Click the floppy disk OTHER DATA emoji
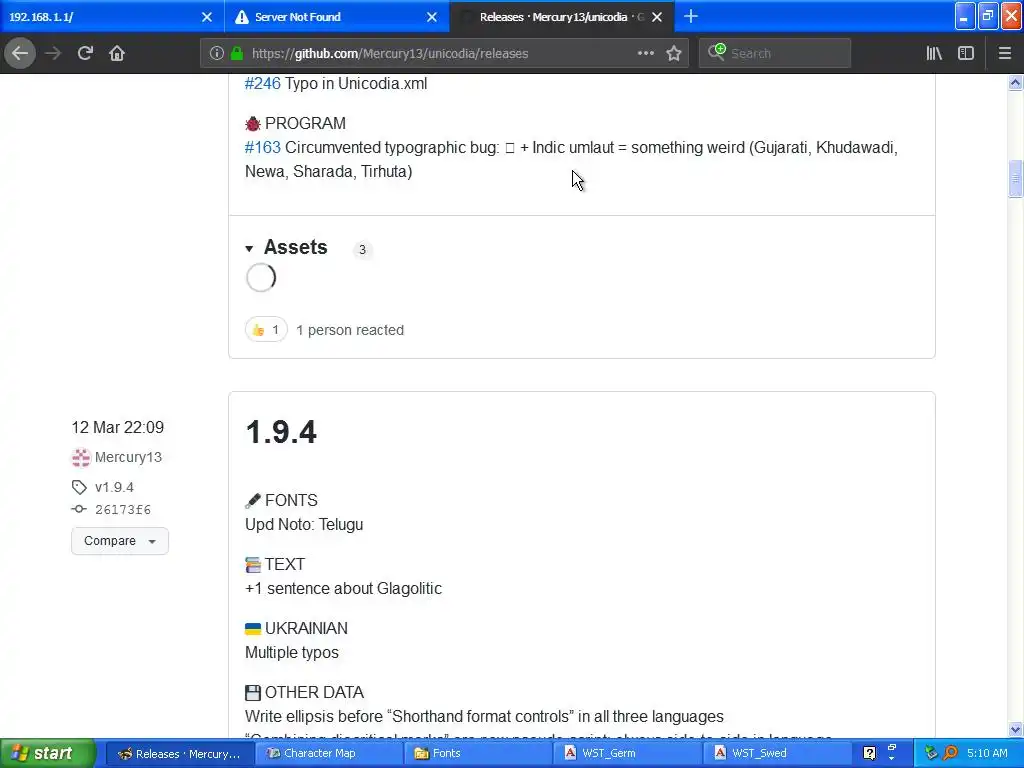This screenshot has width=1024, height=768. (253, 692)
